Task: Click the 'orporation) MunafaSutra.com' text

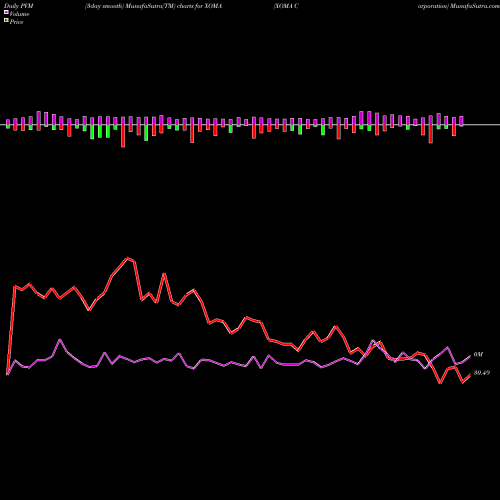Action: (459, 6)
